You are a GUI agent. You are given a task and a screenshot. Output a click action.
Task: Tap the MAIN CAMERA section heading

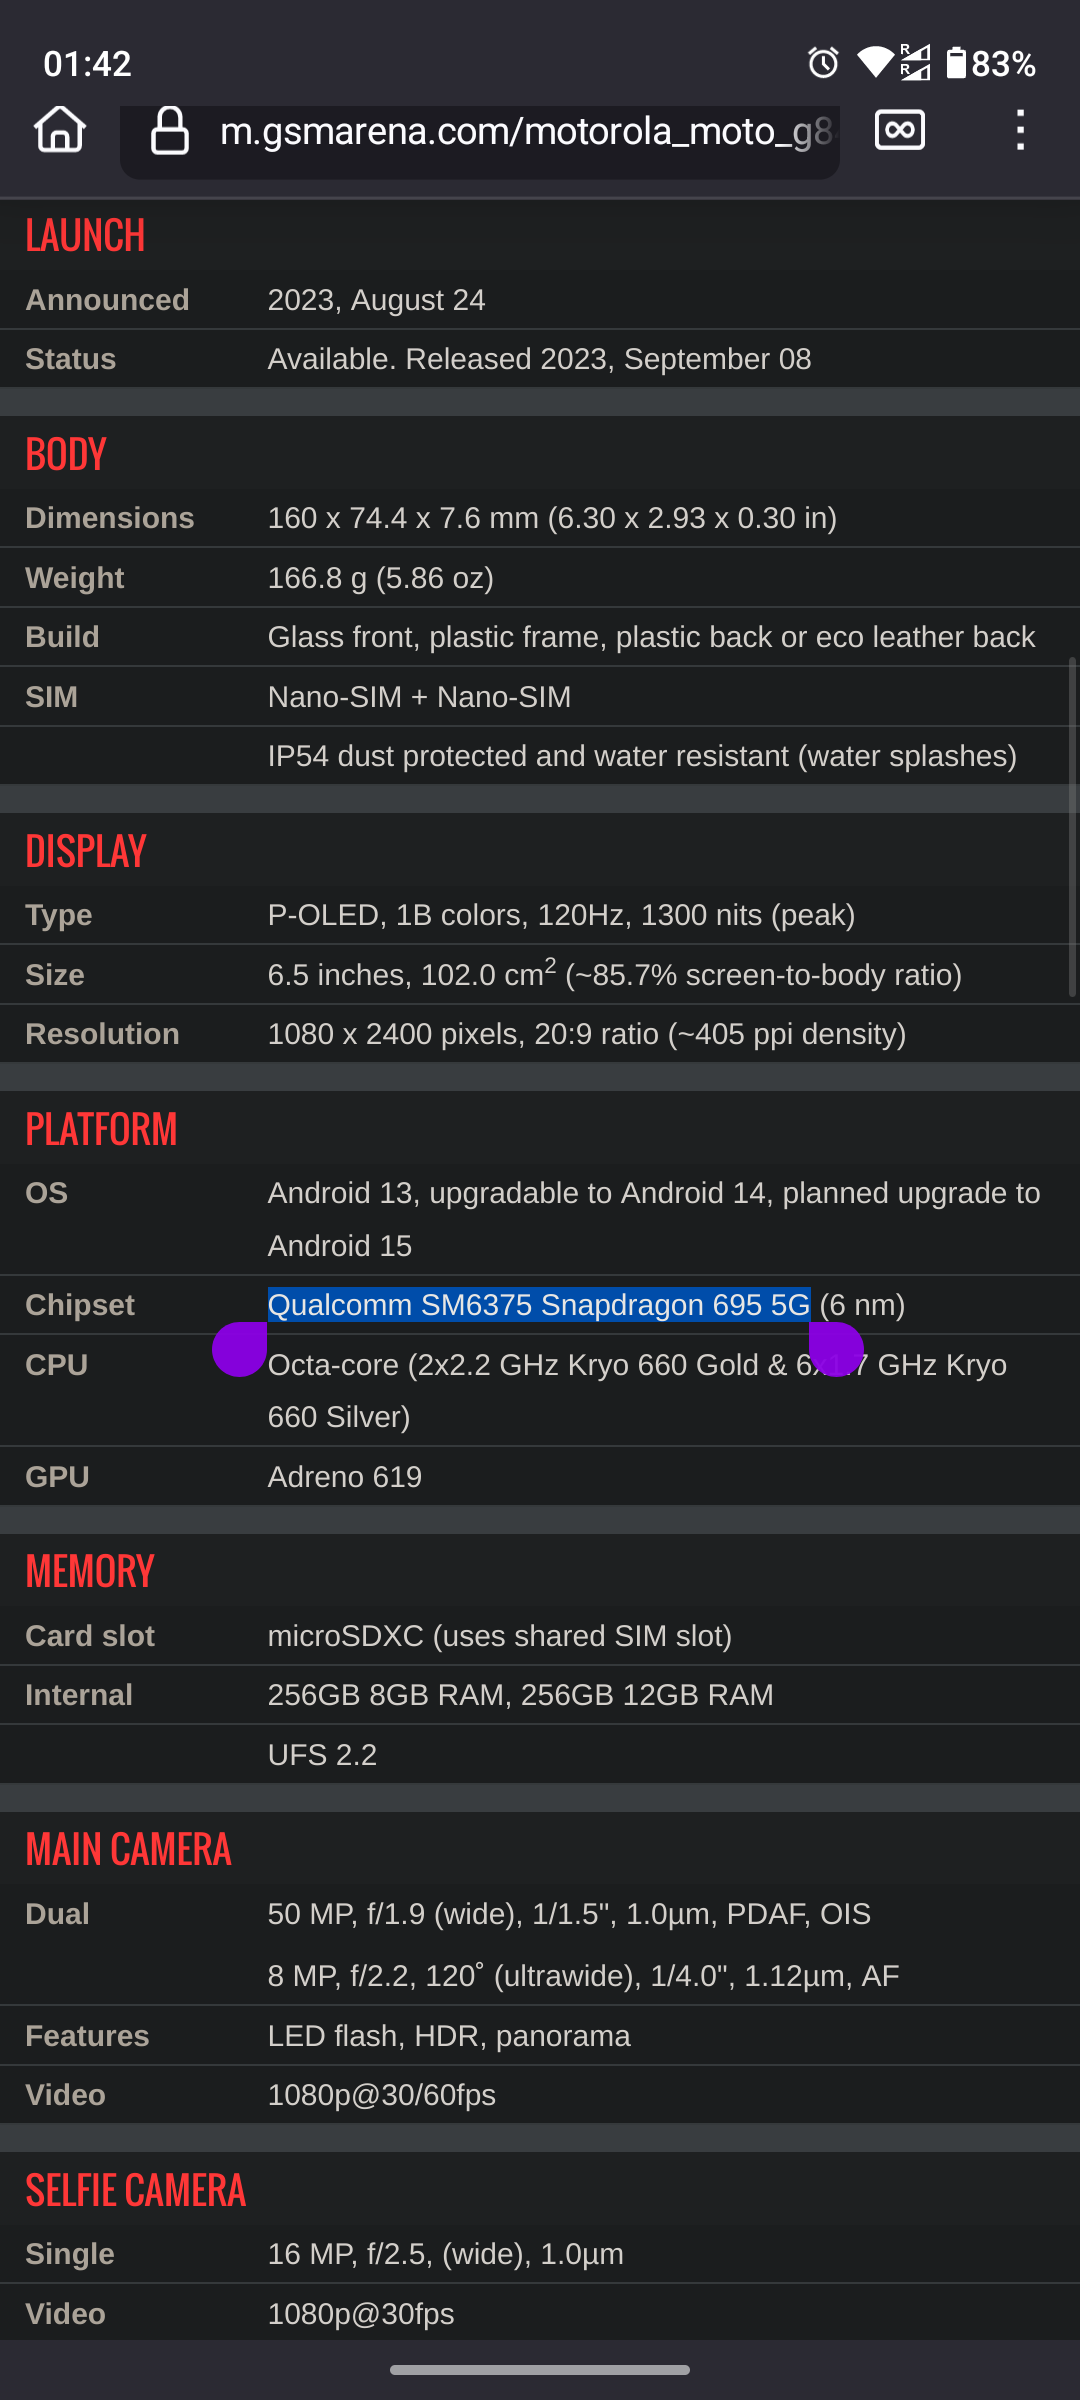tap(128, 1849)
